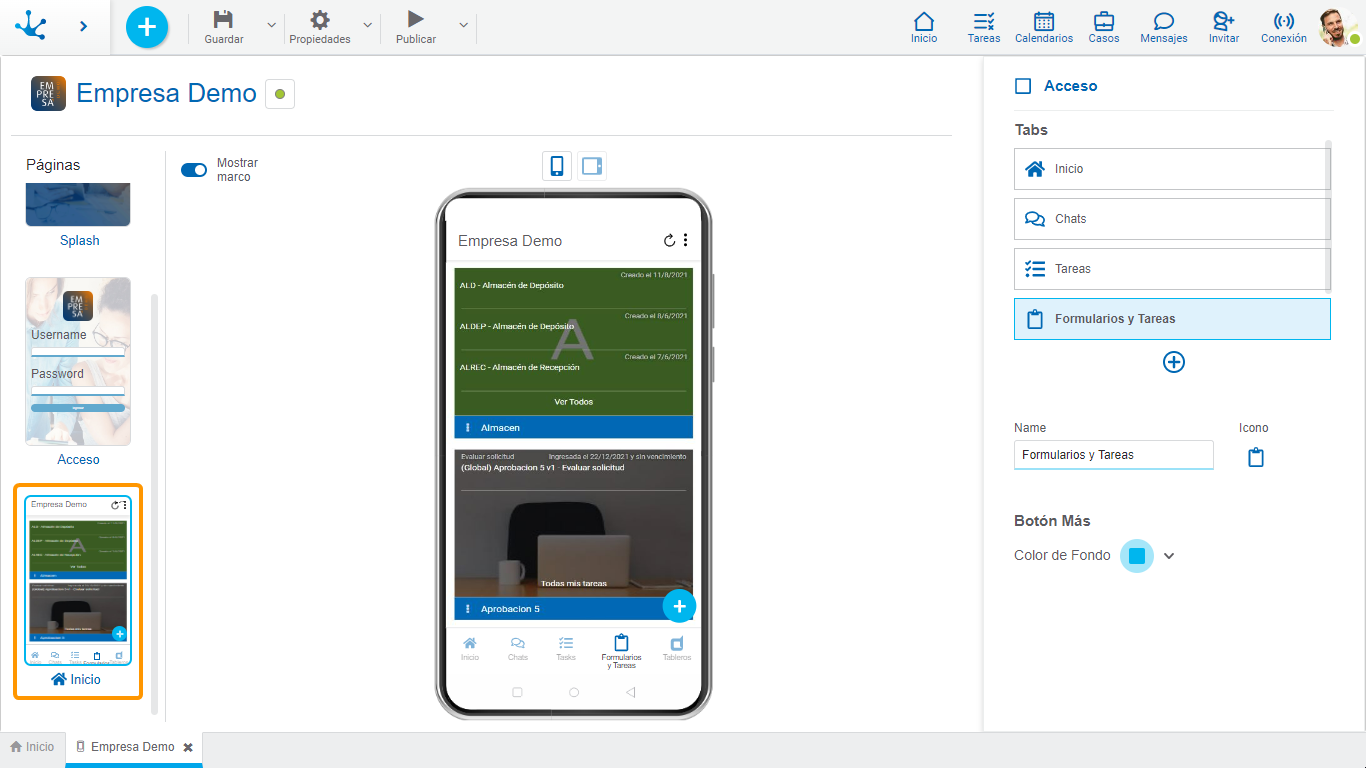
Task: Click the Android home circle button
Action: tap(574, 692)
